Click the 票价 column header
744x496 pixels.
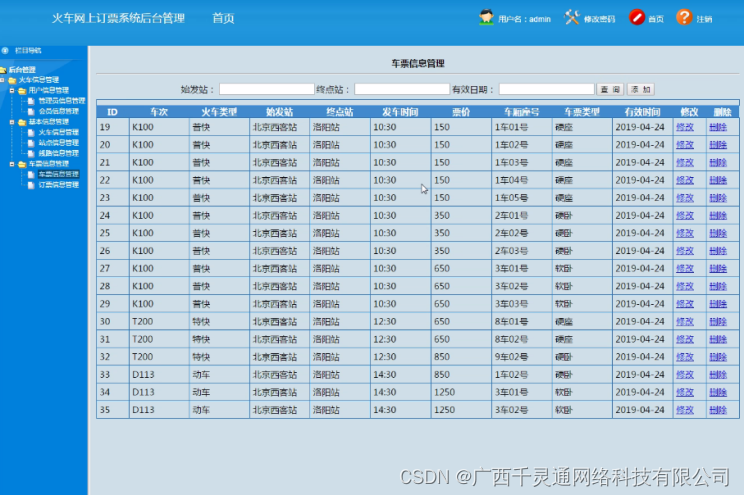coord(461,112)
